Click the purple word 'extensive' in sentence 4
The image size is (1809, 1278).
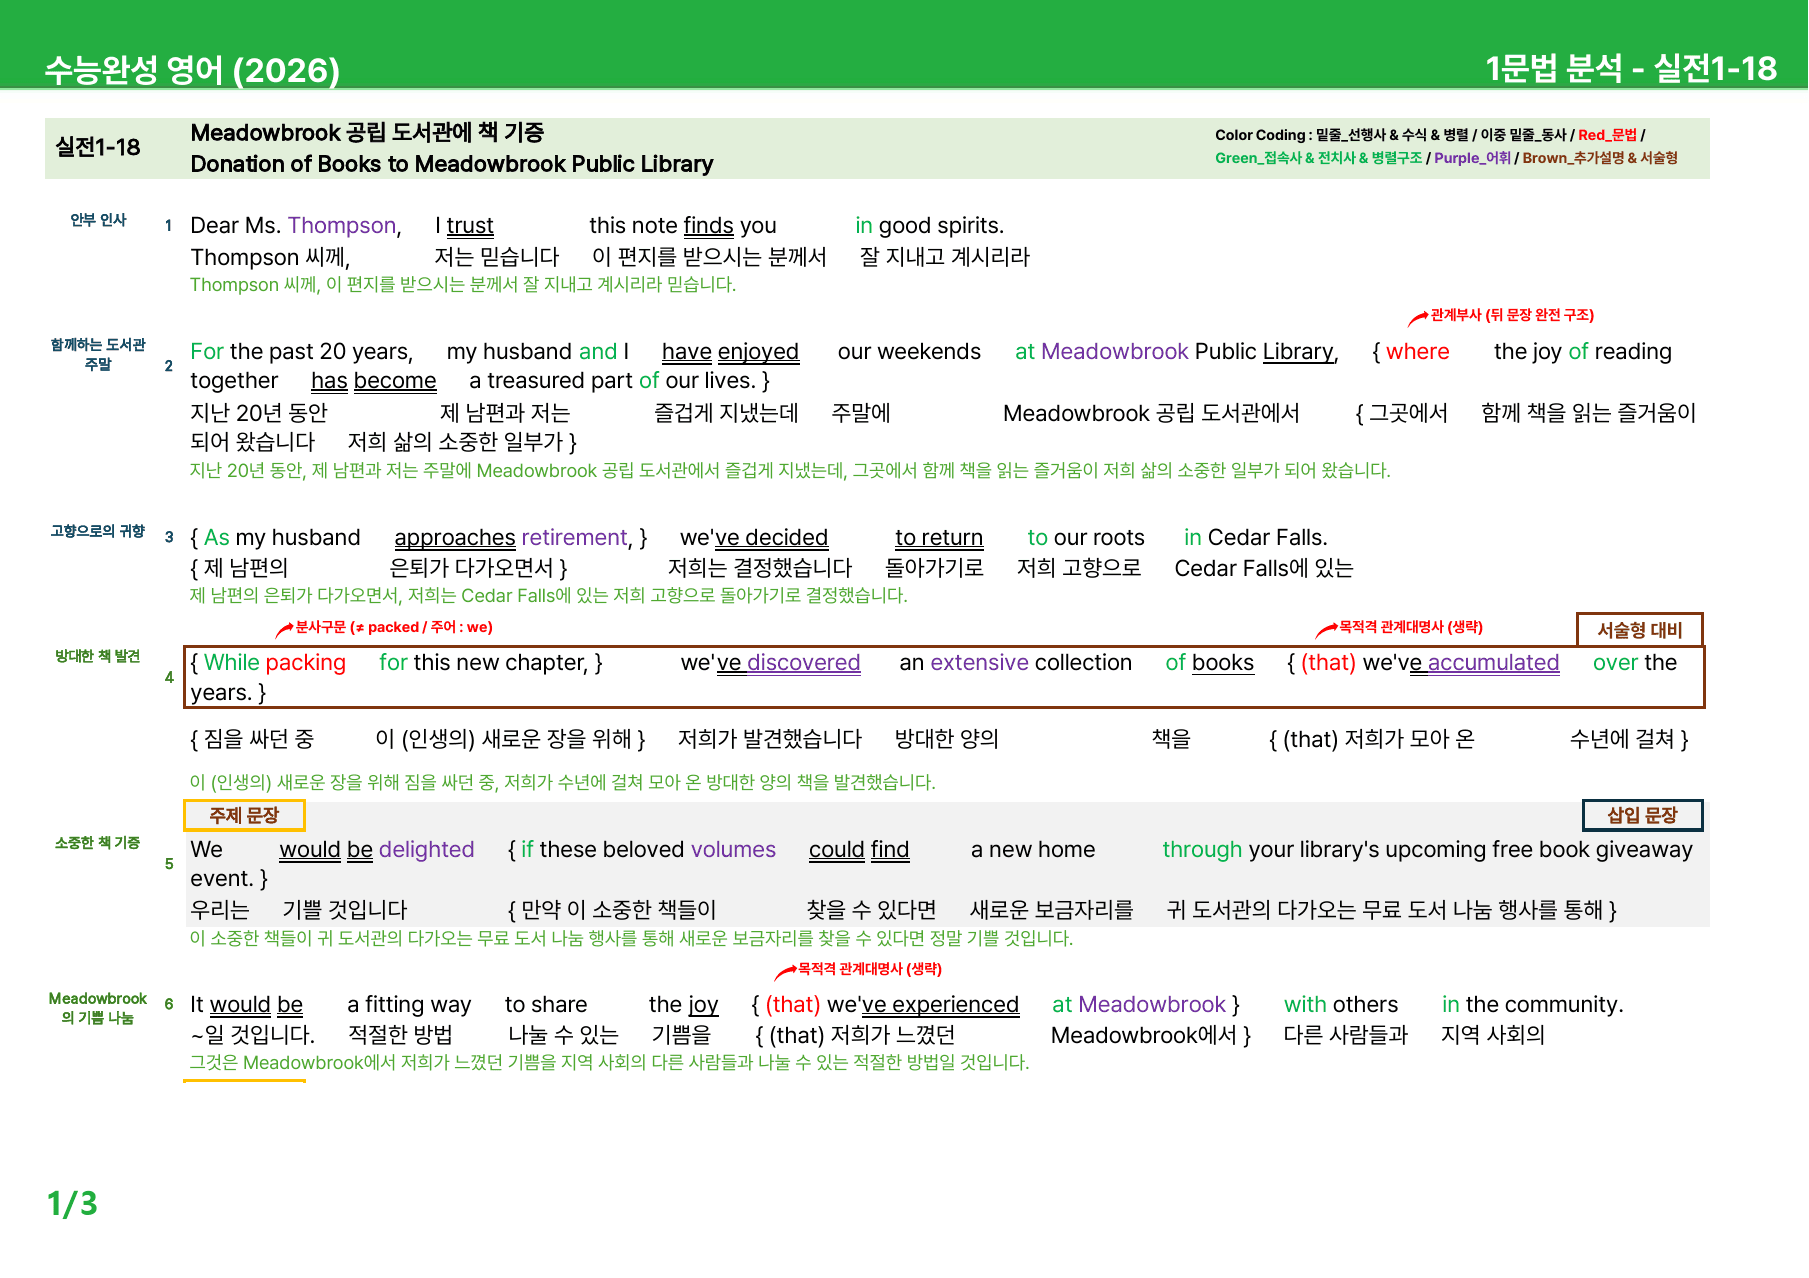click(x=979, y=663)
